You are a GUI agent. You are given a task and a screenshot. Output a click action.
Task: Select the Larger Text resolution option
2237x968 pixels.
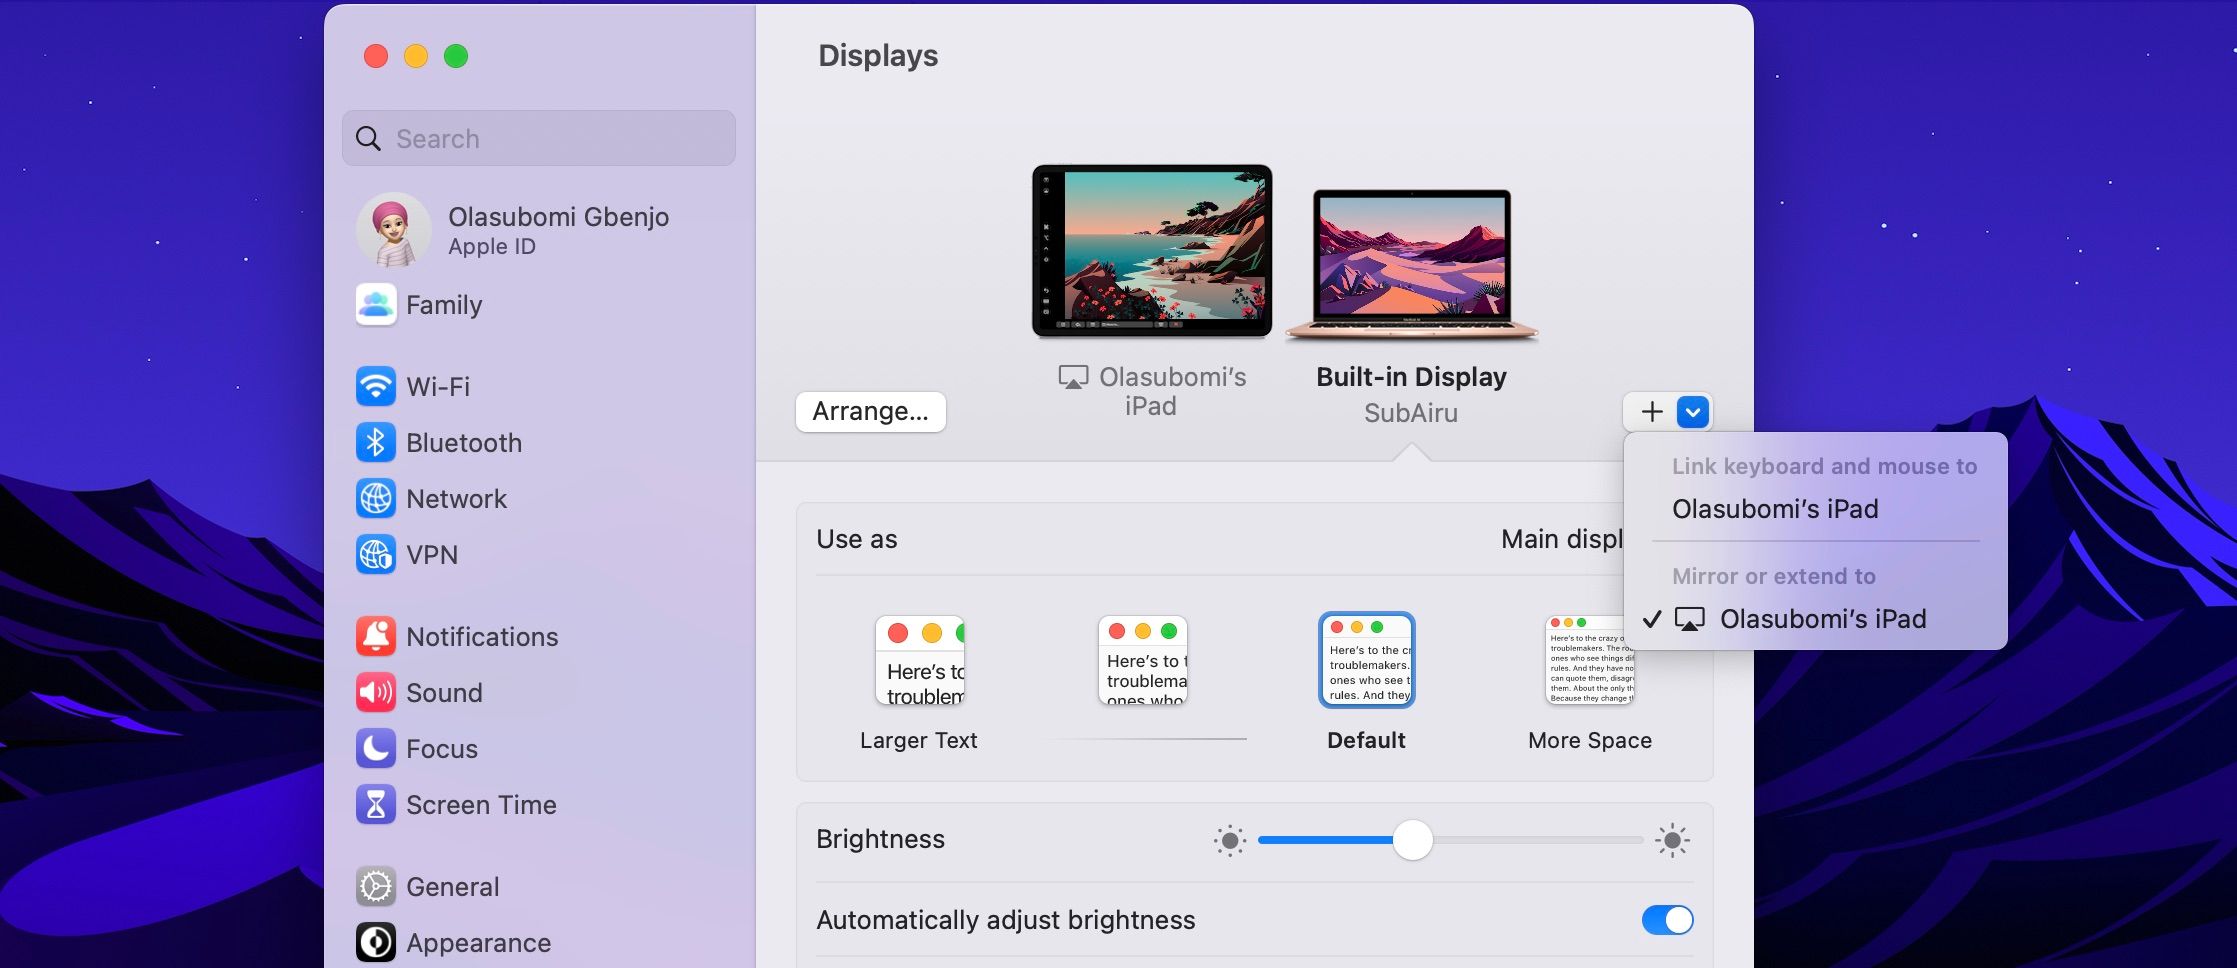tap(919, 661)
